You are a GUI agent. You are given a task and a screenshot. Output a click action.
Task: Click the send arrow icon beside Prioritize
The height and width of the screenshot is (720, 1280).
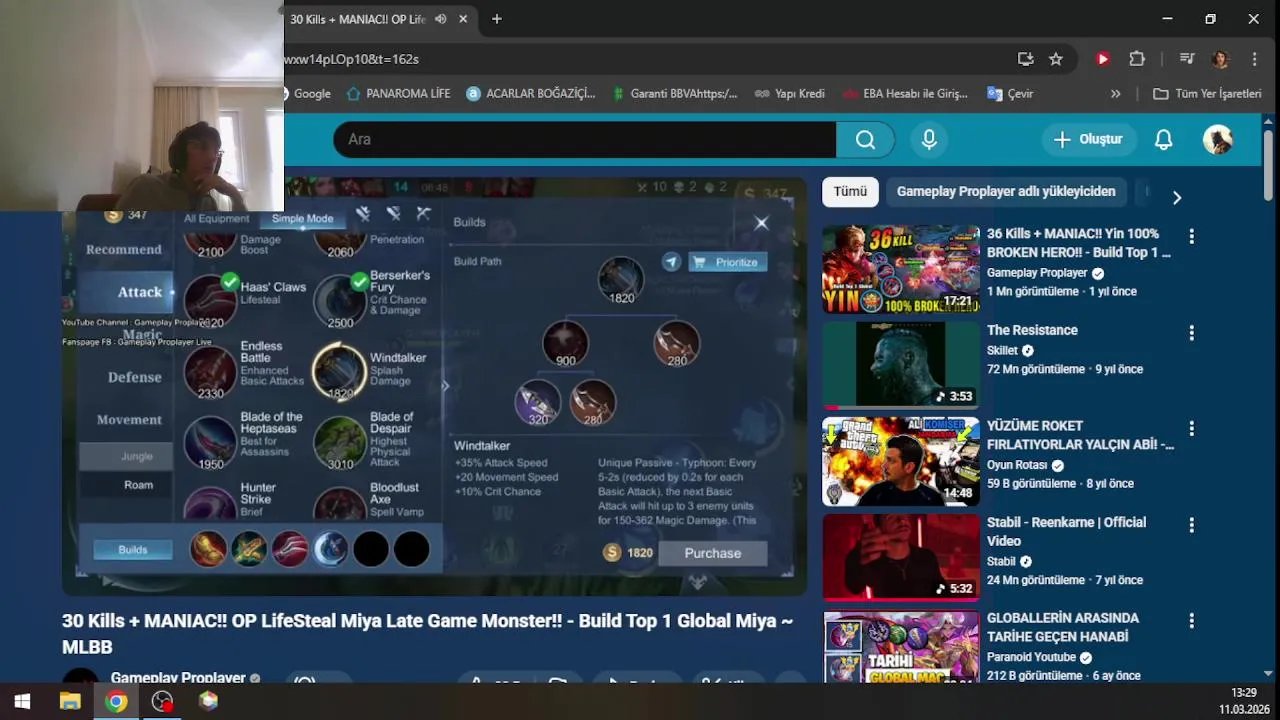pyautogui.click(x=671, y=262)
